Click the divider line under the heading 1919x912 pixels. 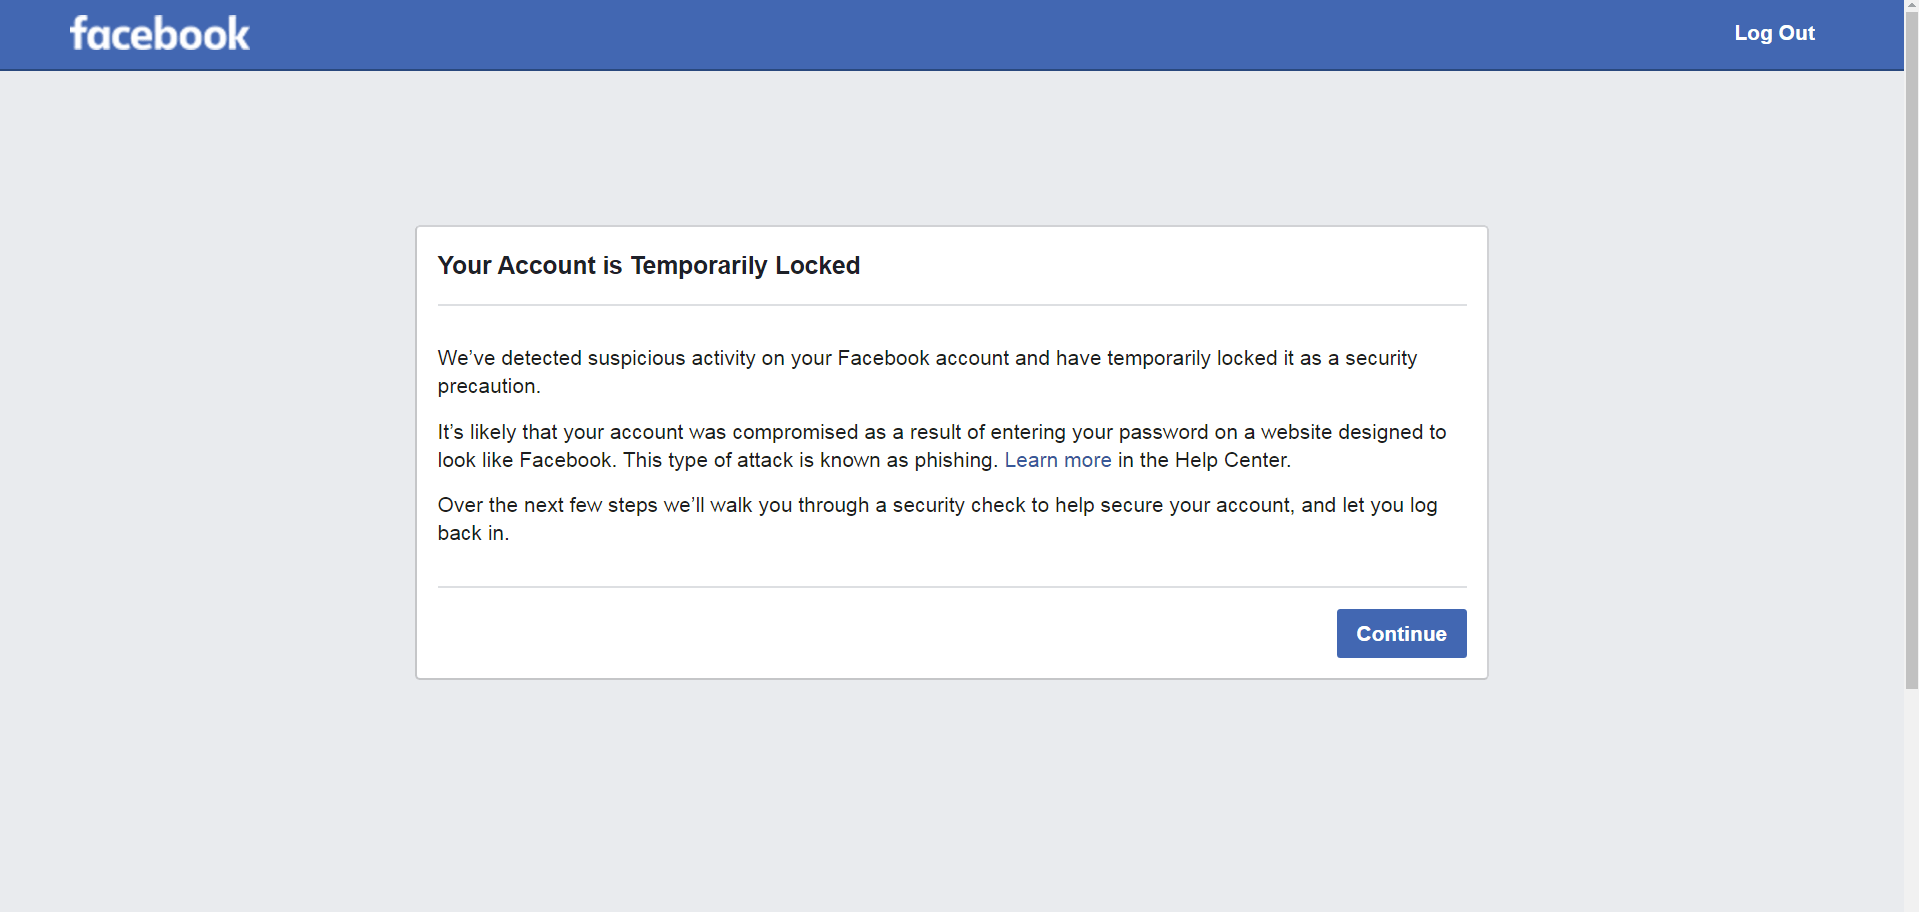951,305
